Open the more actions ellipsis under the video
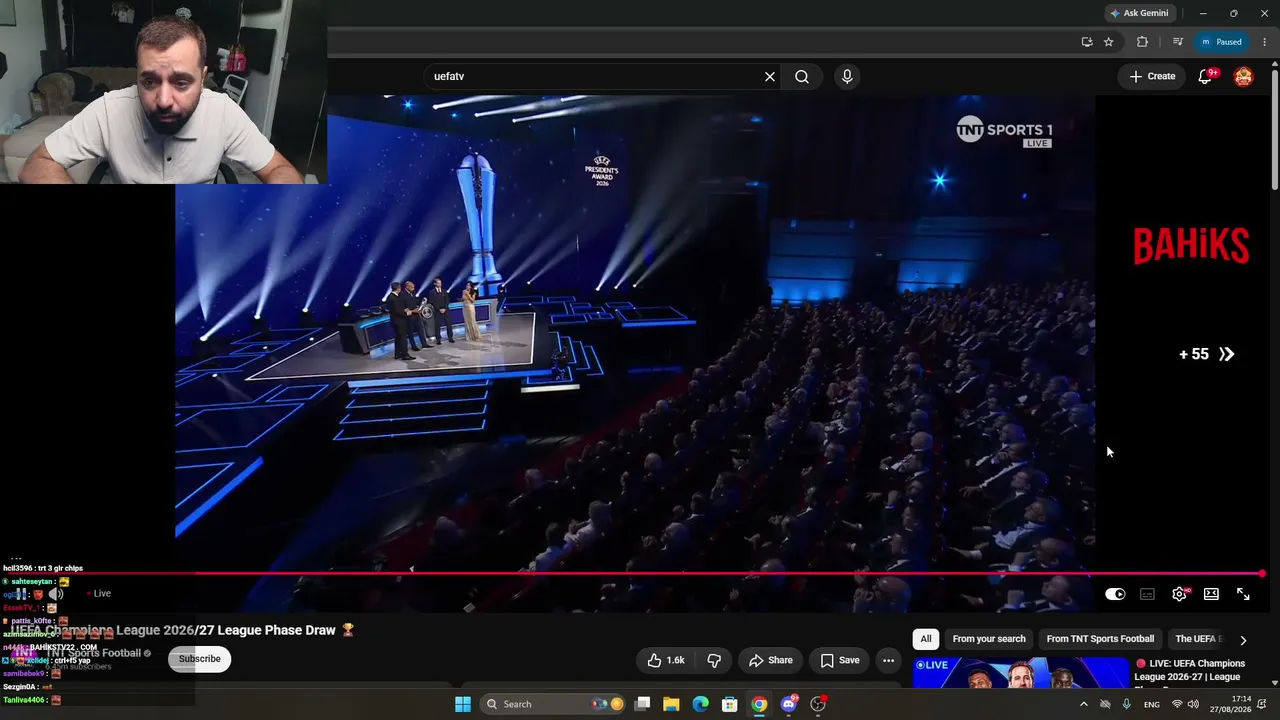Screen dimensions: 1280x720 [x=888, y=660]
